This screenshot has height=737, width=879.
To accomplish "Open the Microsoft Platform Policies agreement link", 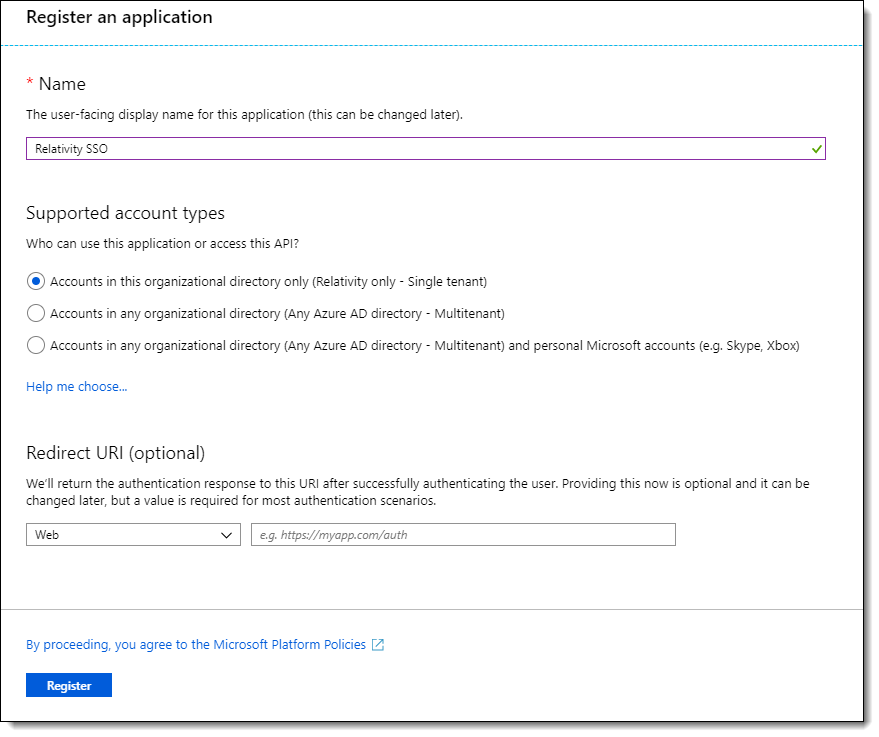I will pos(196,645).
